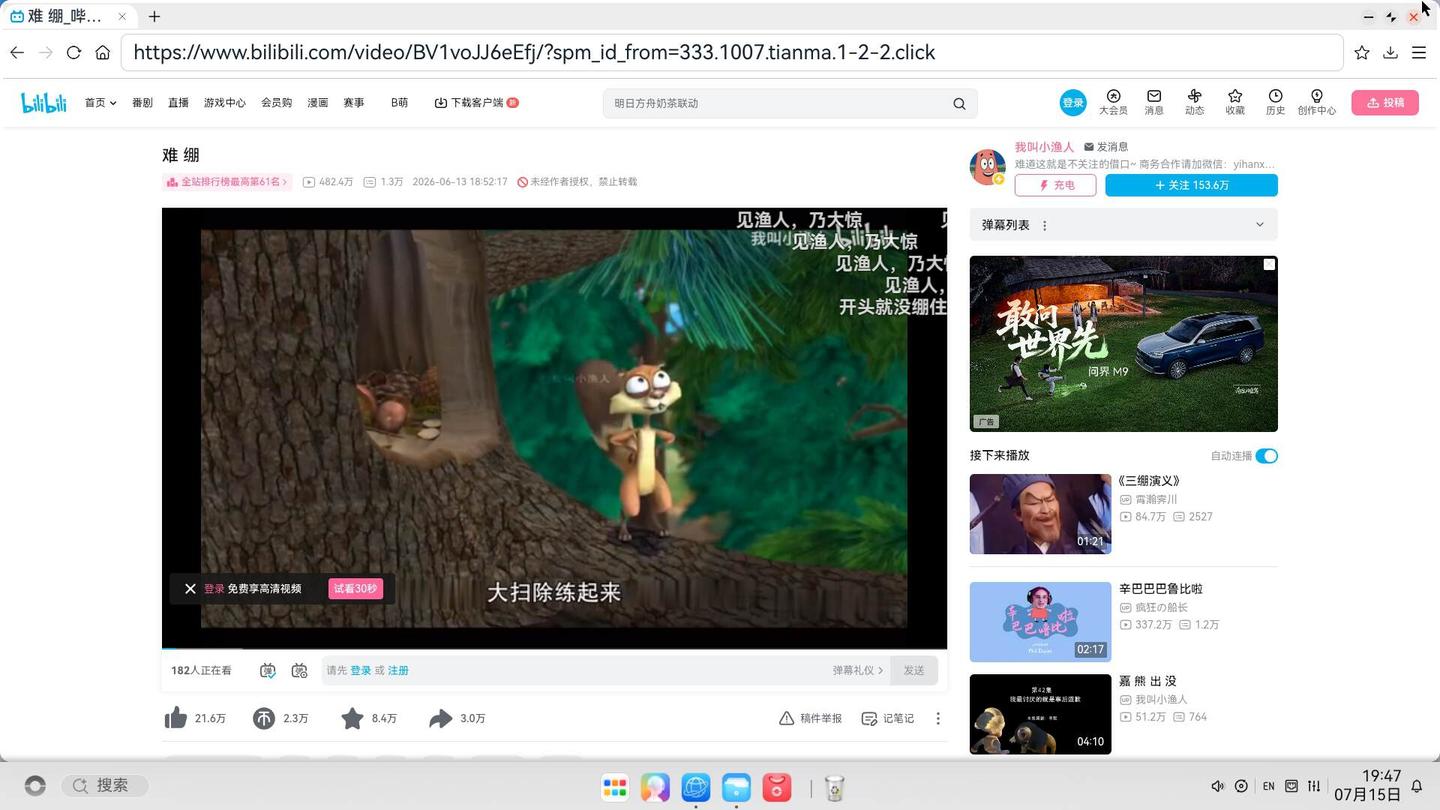This screenshot has width=1440, height=810.
Task: Click the taskbar 搜索 search box
Action: click(x=105, y=786)
